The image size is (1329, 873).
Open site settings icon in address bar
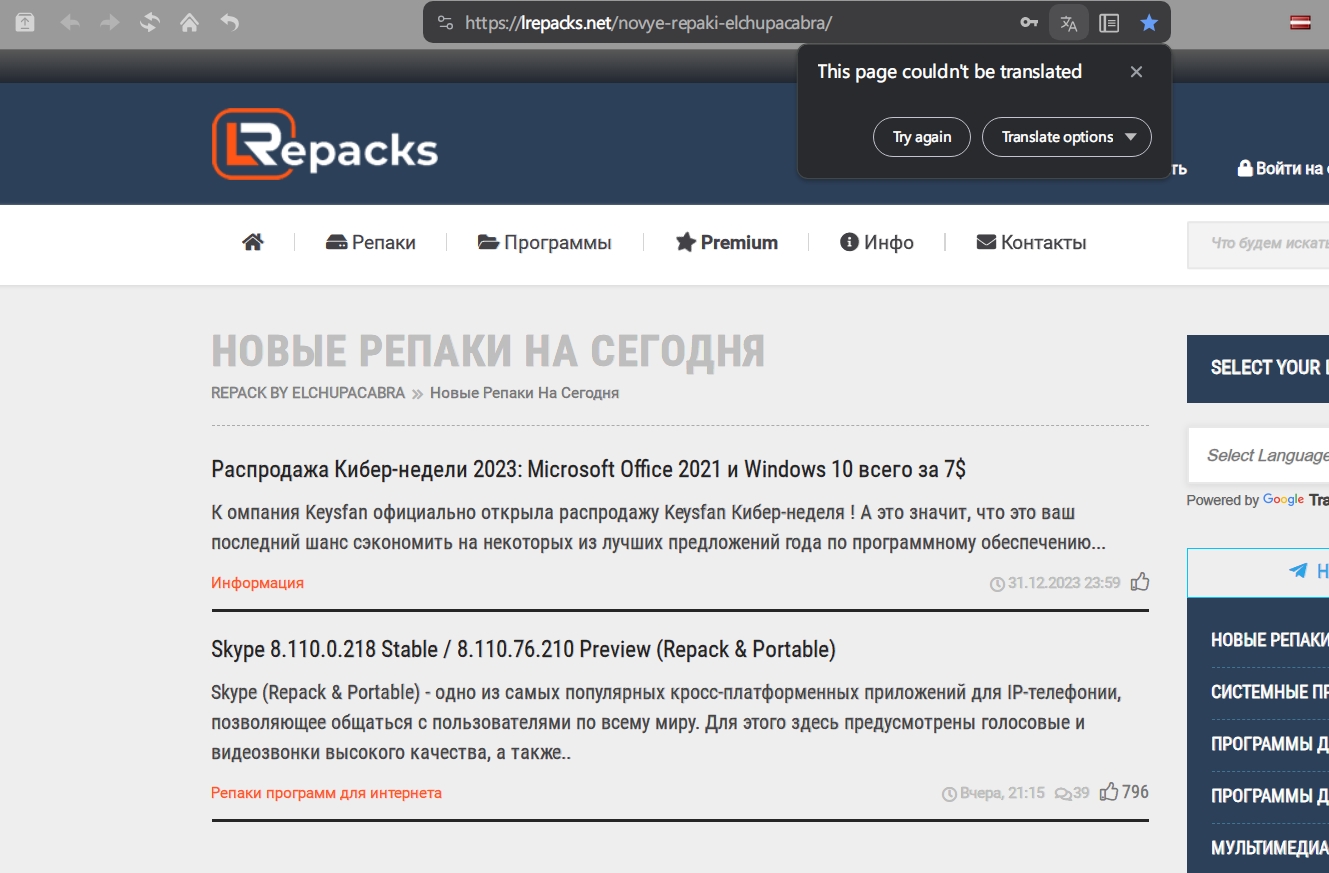(x=446, y=22)
